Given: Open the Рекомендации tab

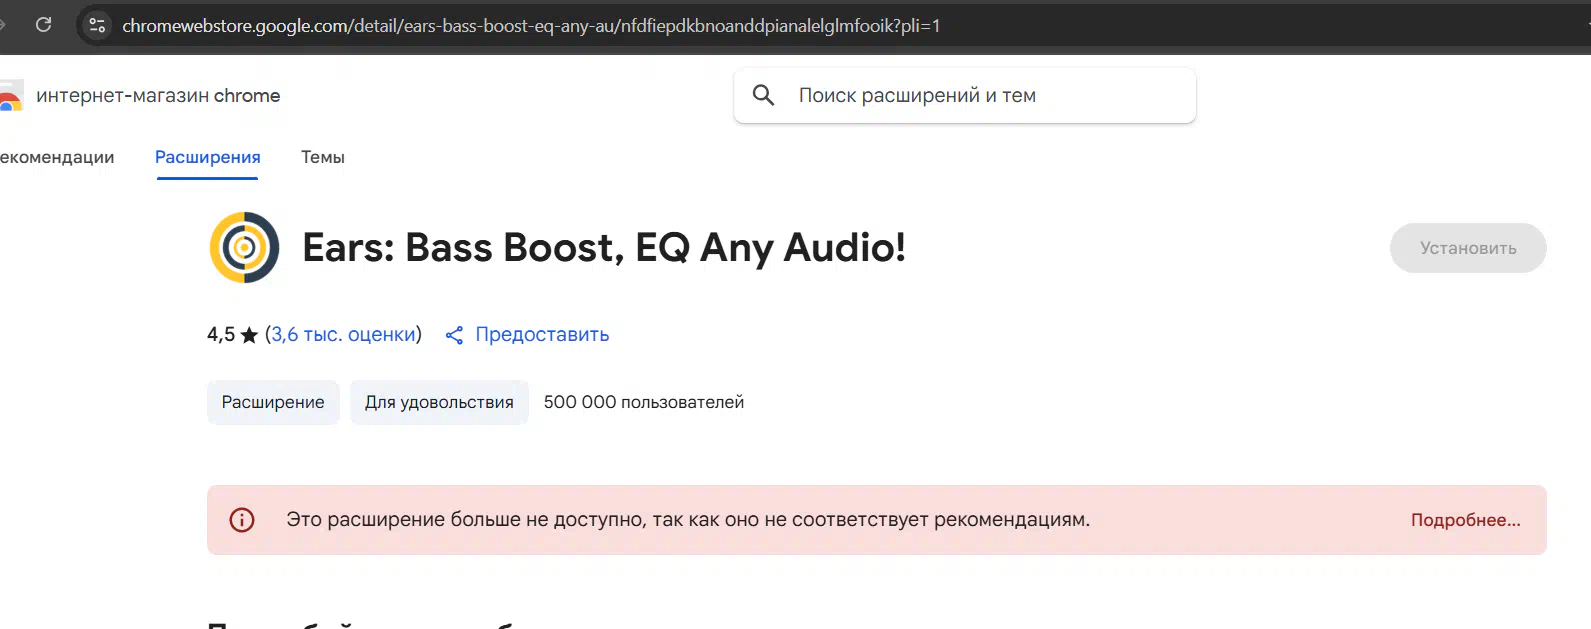Looking at the screenshot, I should (x=57, y=157).
